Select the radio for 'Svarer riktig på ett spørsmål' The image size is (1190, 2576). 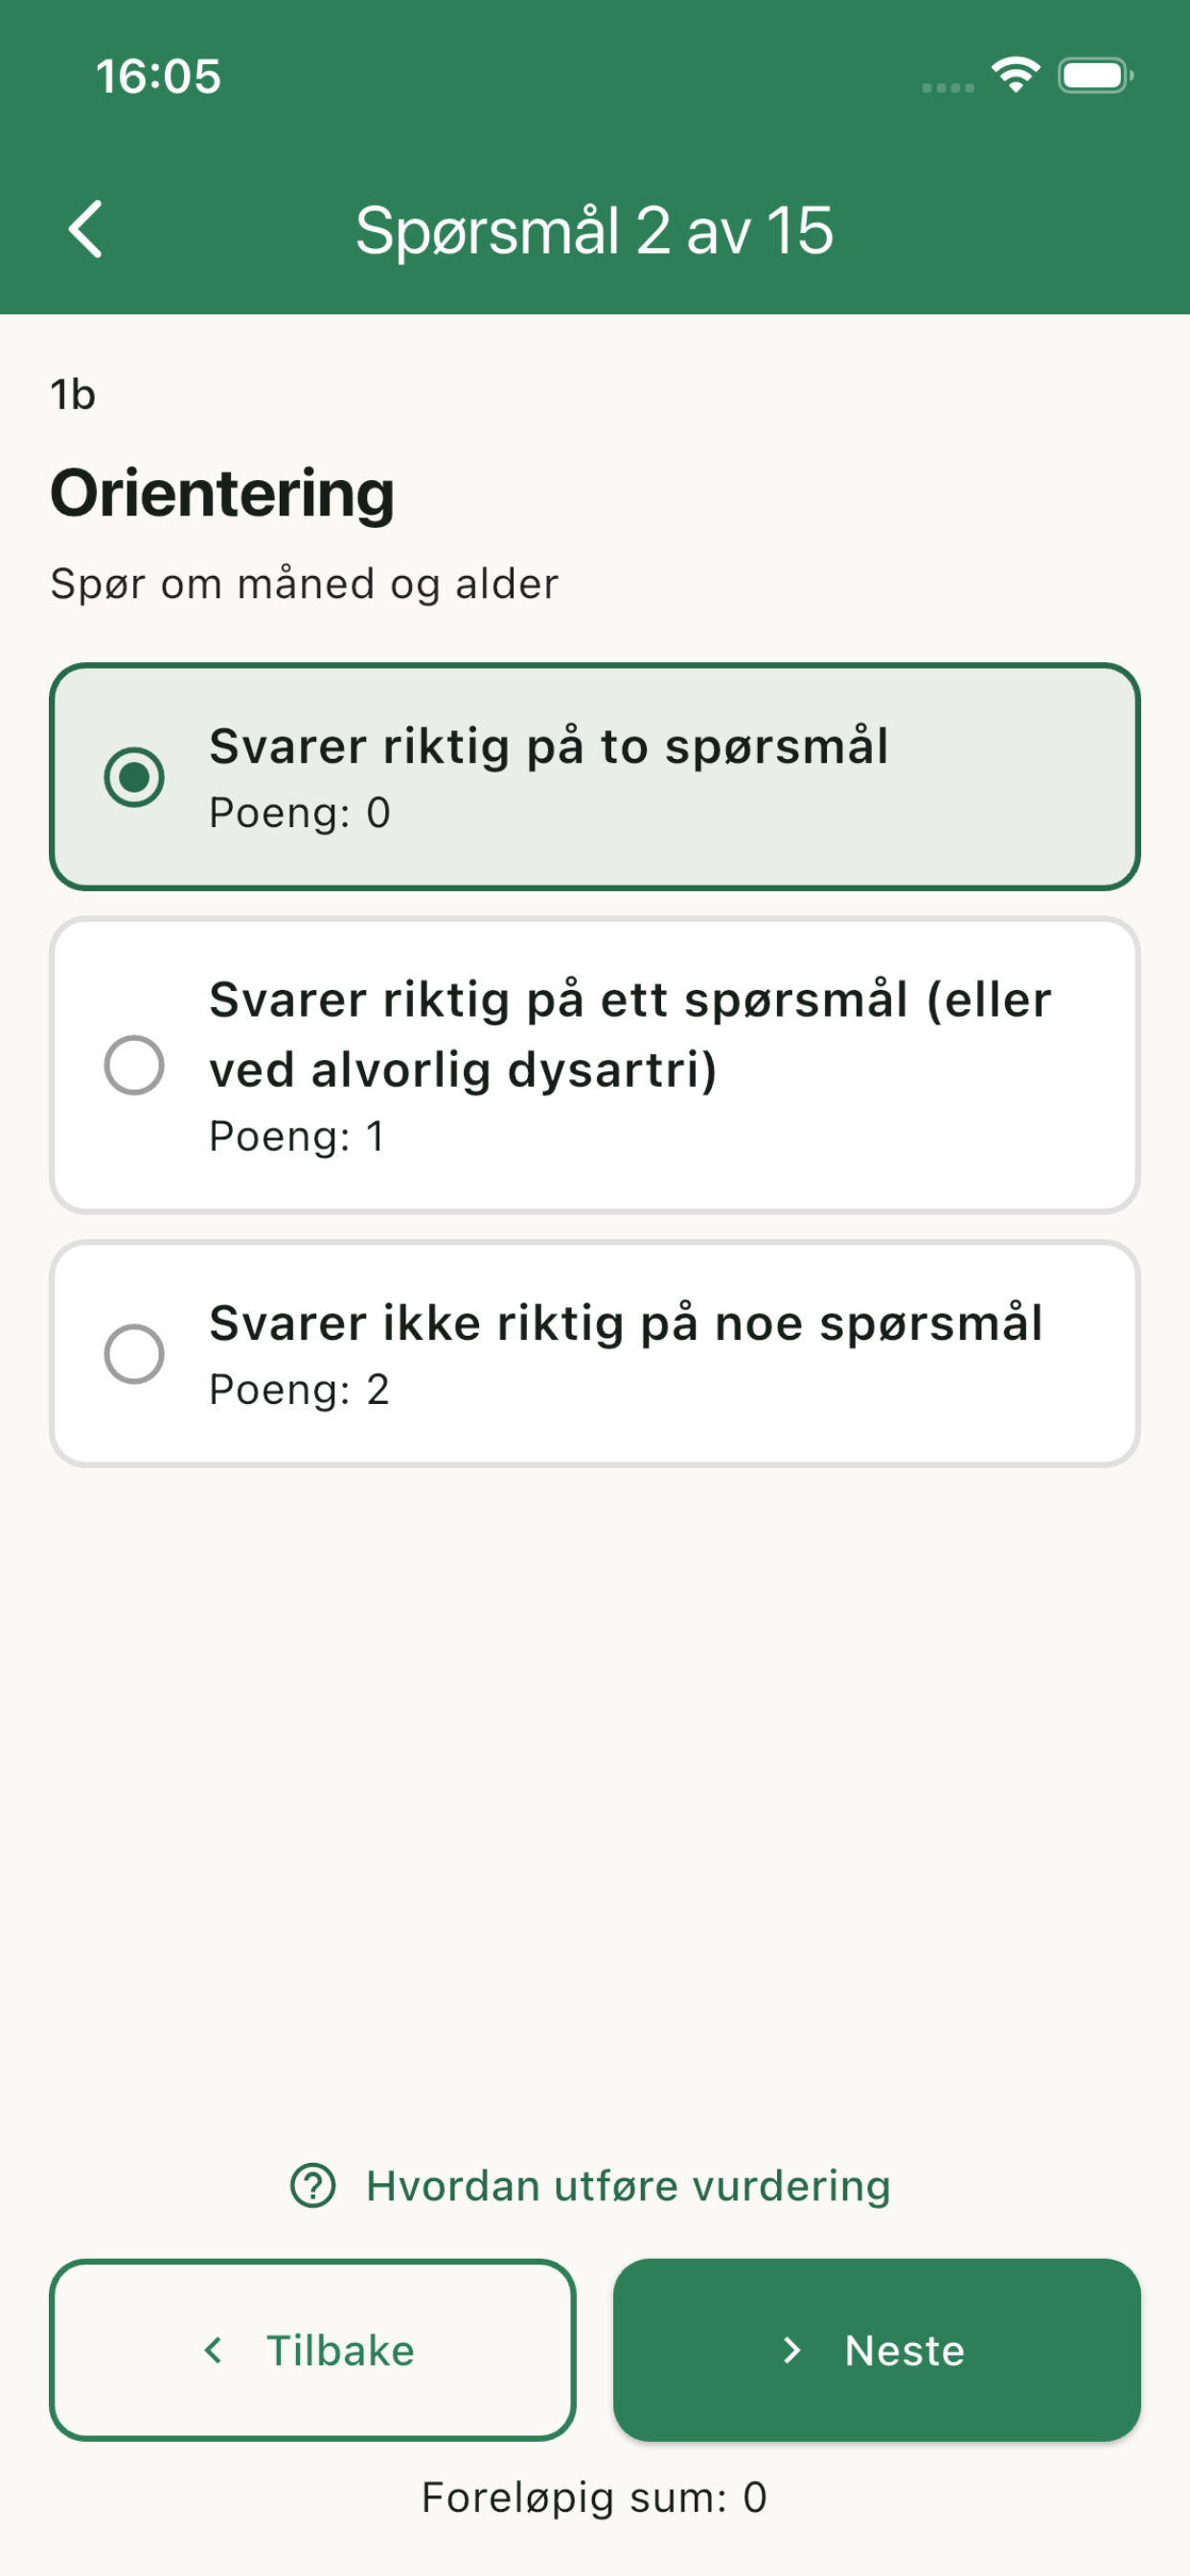(x=134, y=1065)
